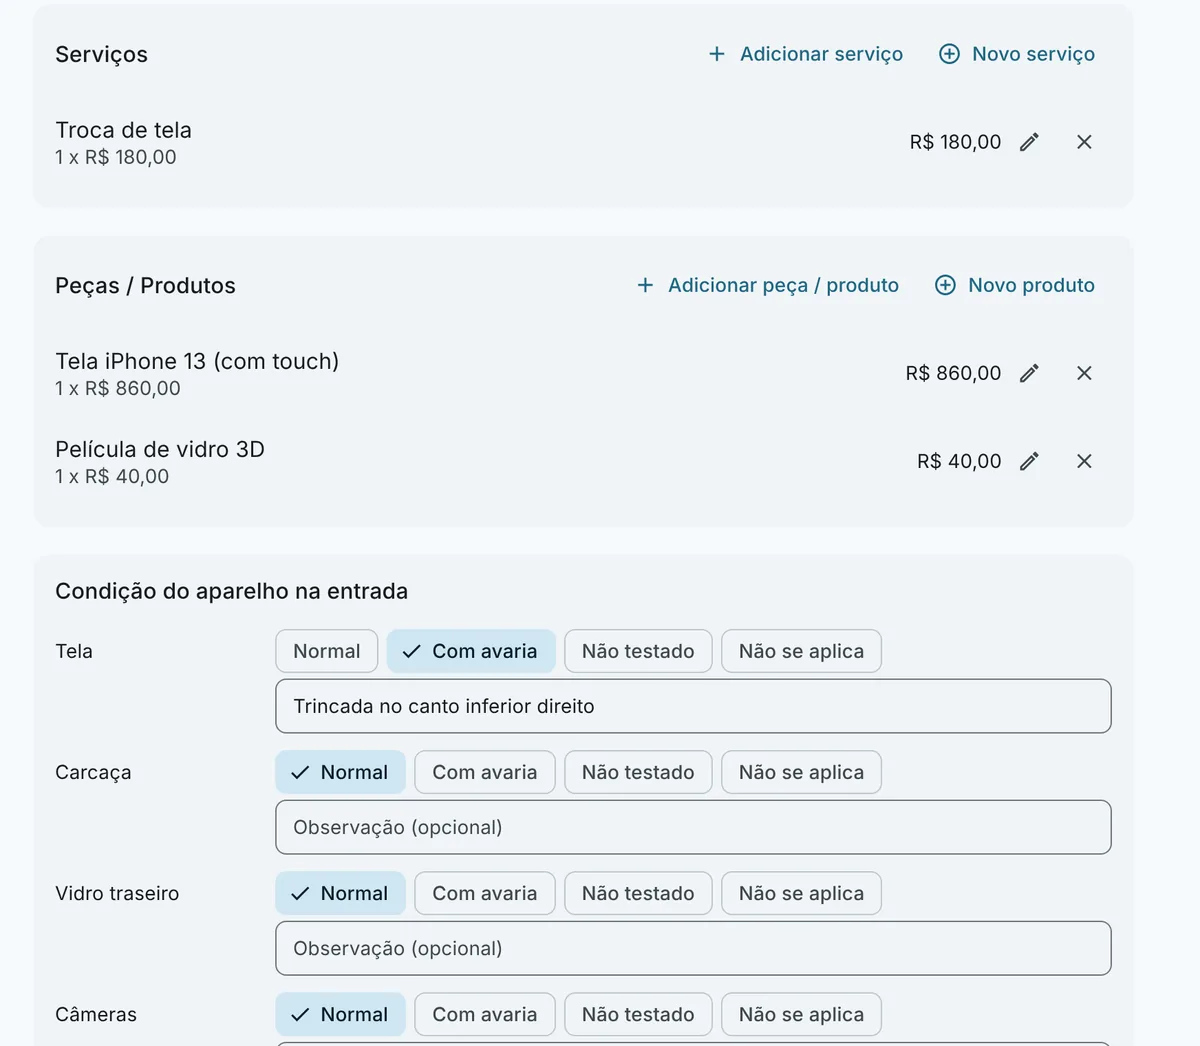Click the Troca de tela service name
Screen dimensions: 1200x1046
(x=124, y=130)
